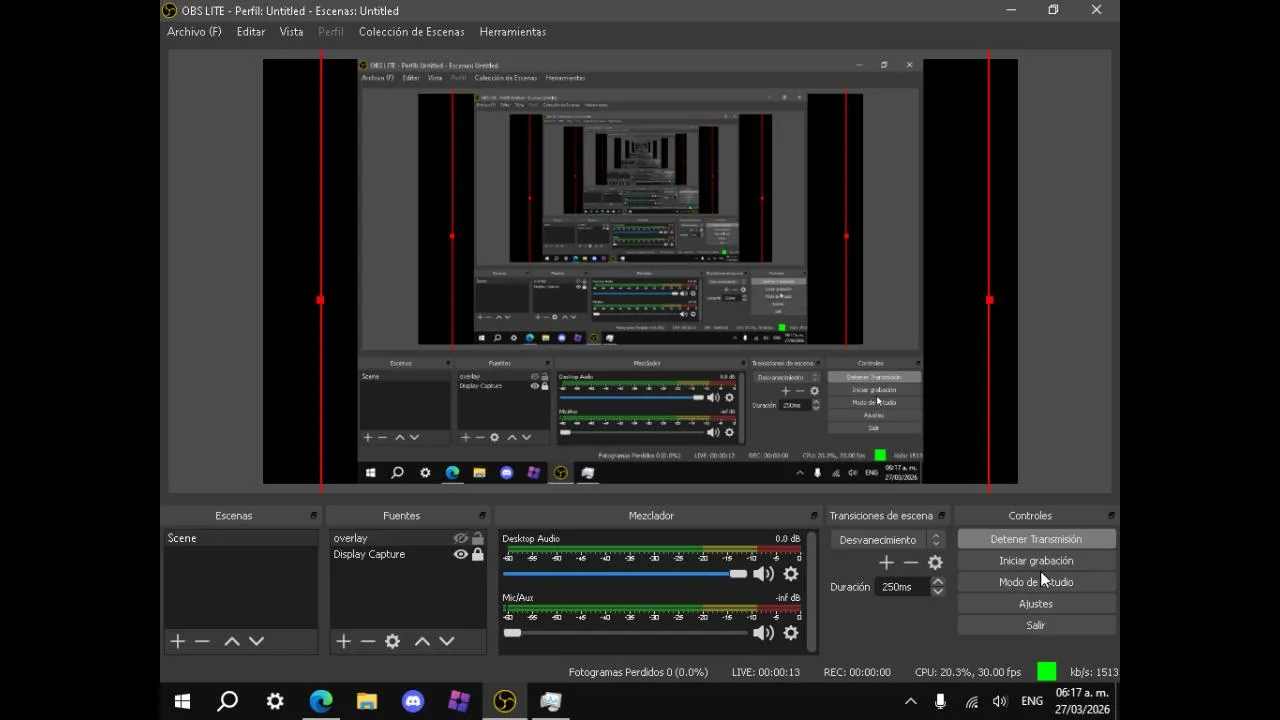Undock the Controles panel

1111,516
